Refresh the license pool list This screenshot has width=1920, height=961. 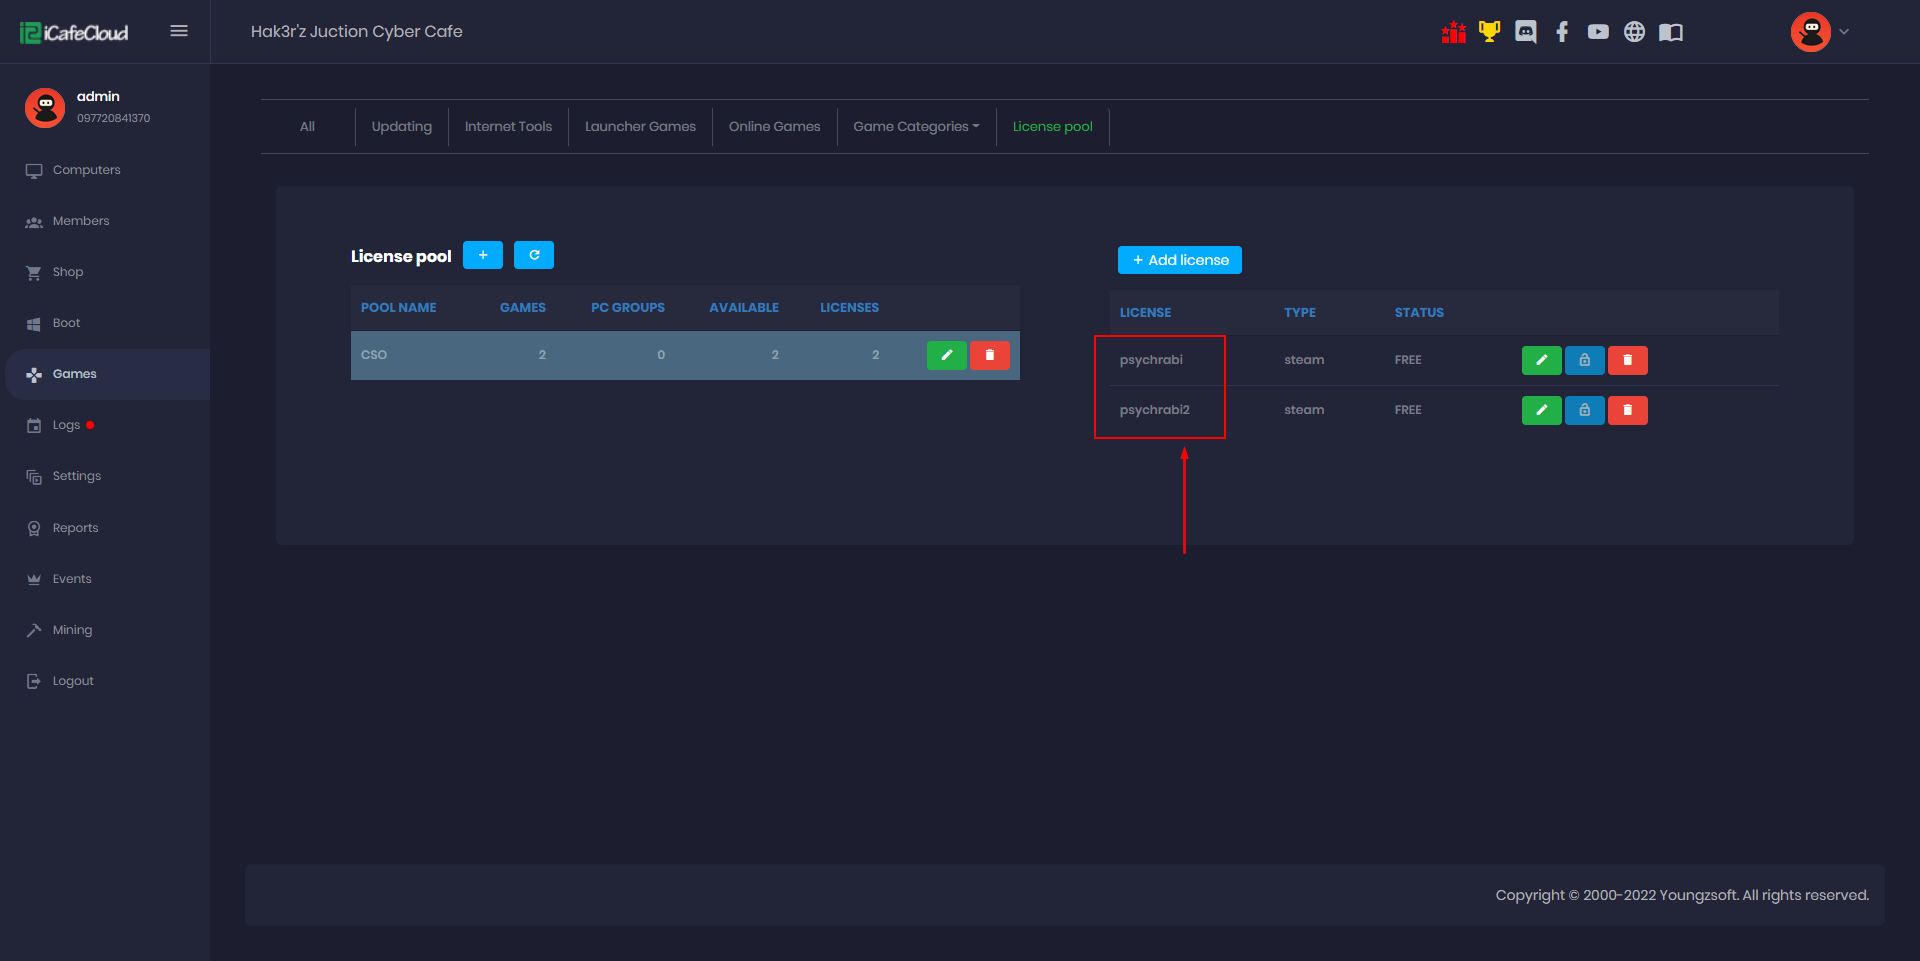tap(534, 255)
